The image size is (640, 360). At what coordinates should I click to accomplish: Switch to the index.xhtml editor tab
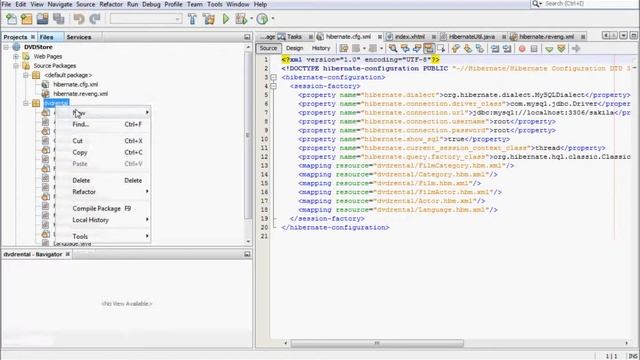pos(409,37)
